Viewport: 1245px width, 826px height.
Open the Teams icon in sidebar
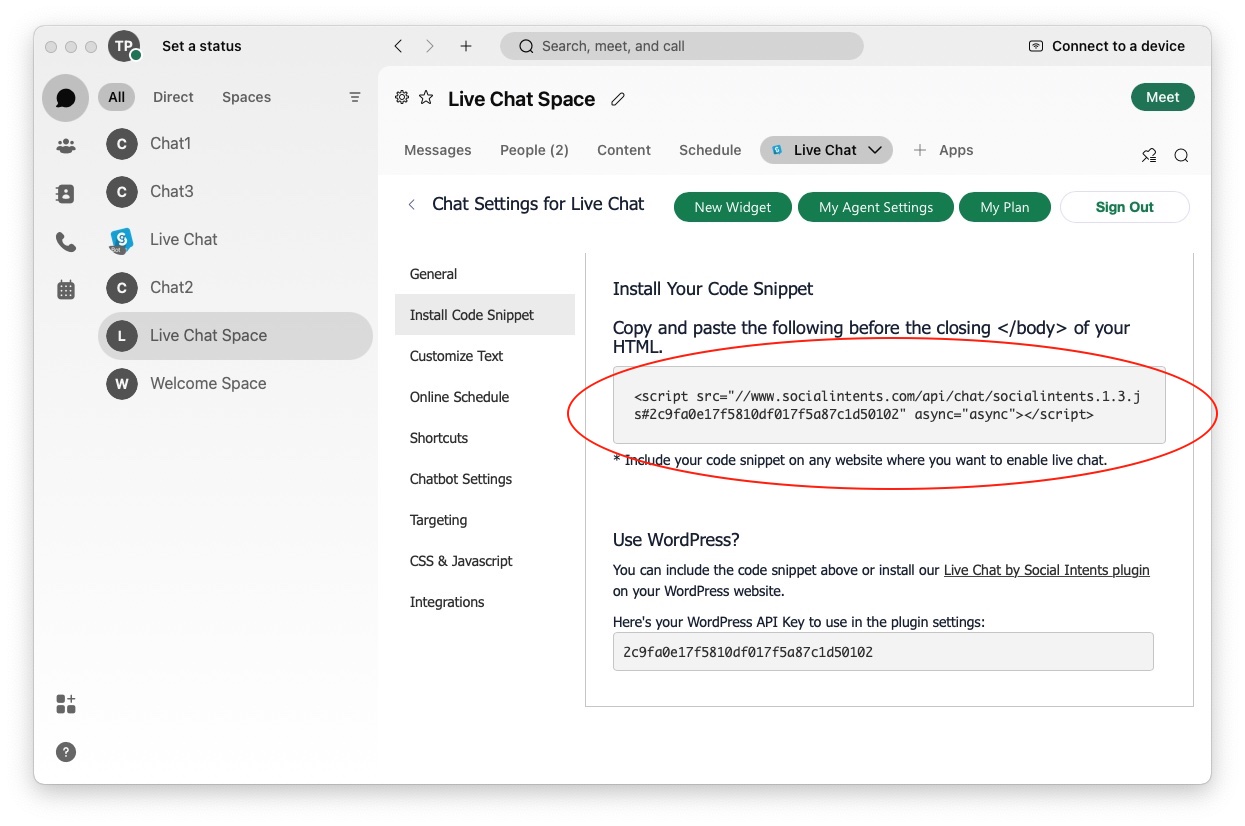66,146
